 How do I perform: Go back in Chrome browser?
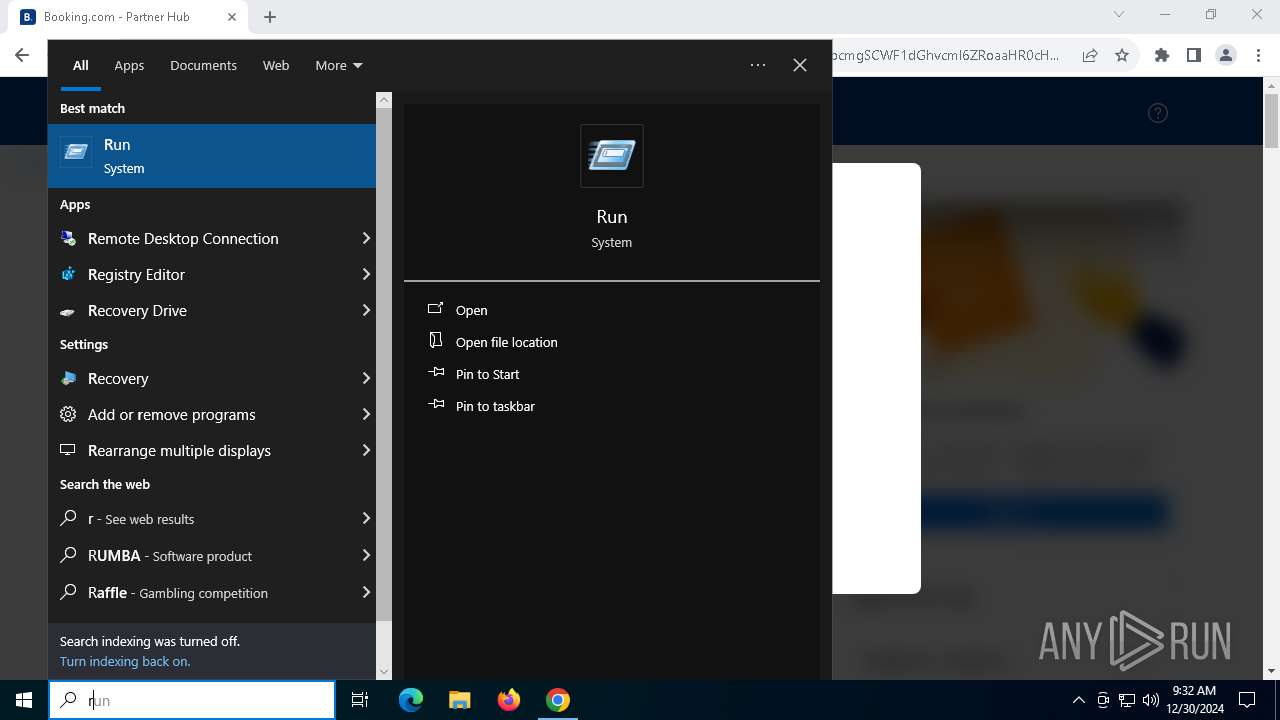(x=22, y=55)
